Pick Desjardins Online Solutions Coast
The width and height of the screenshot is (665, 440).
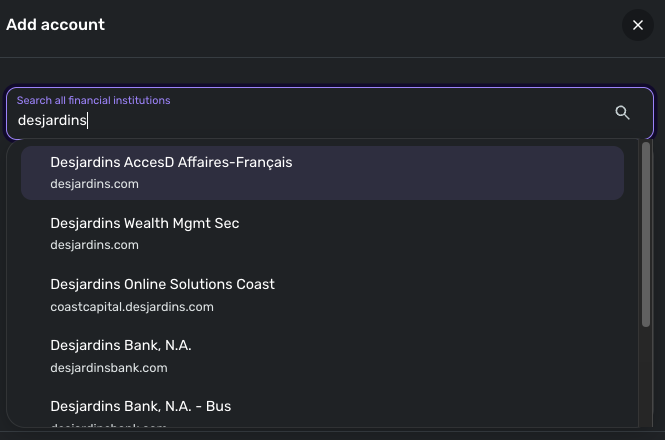(x=162, y=284)
